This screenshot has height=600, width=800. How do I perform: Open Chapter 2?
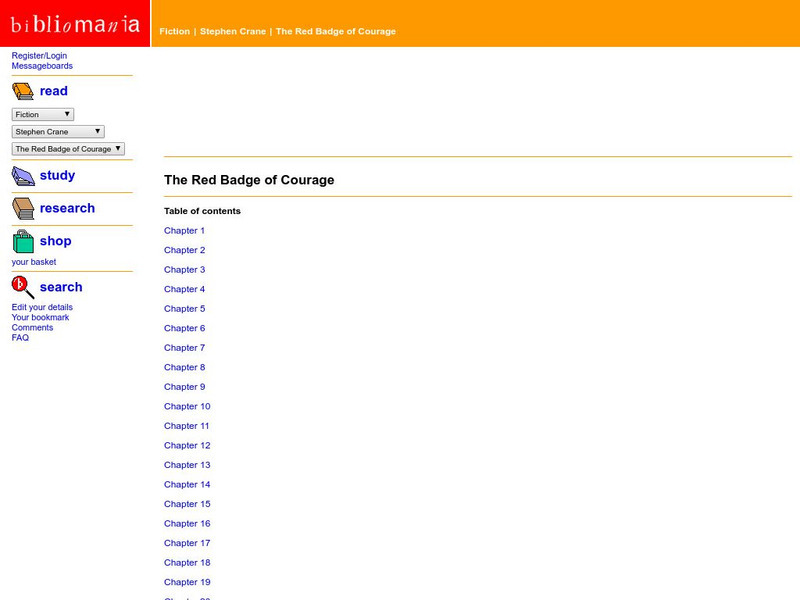(x=184, y=250)
